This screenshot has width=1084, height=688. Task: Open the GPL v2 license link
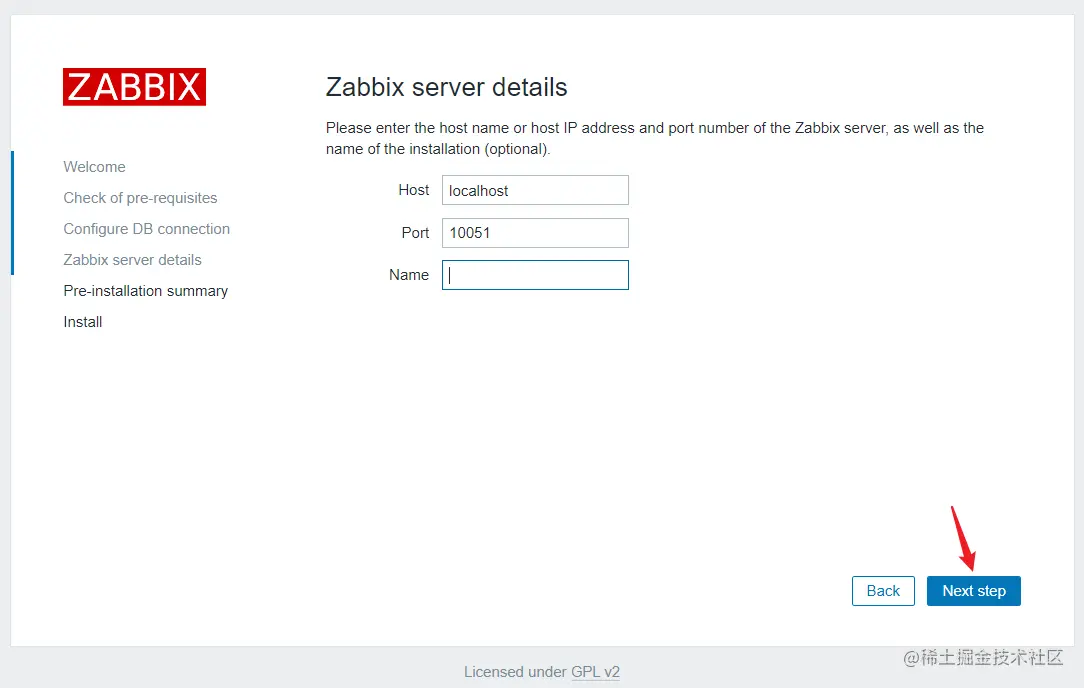(595, 672)
